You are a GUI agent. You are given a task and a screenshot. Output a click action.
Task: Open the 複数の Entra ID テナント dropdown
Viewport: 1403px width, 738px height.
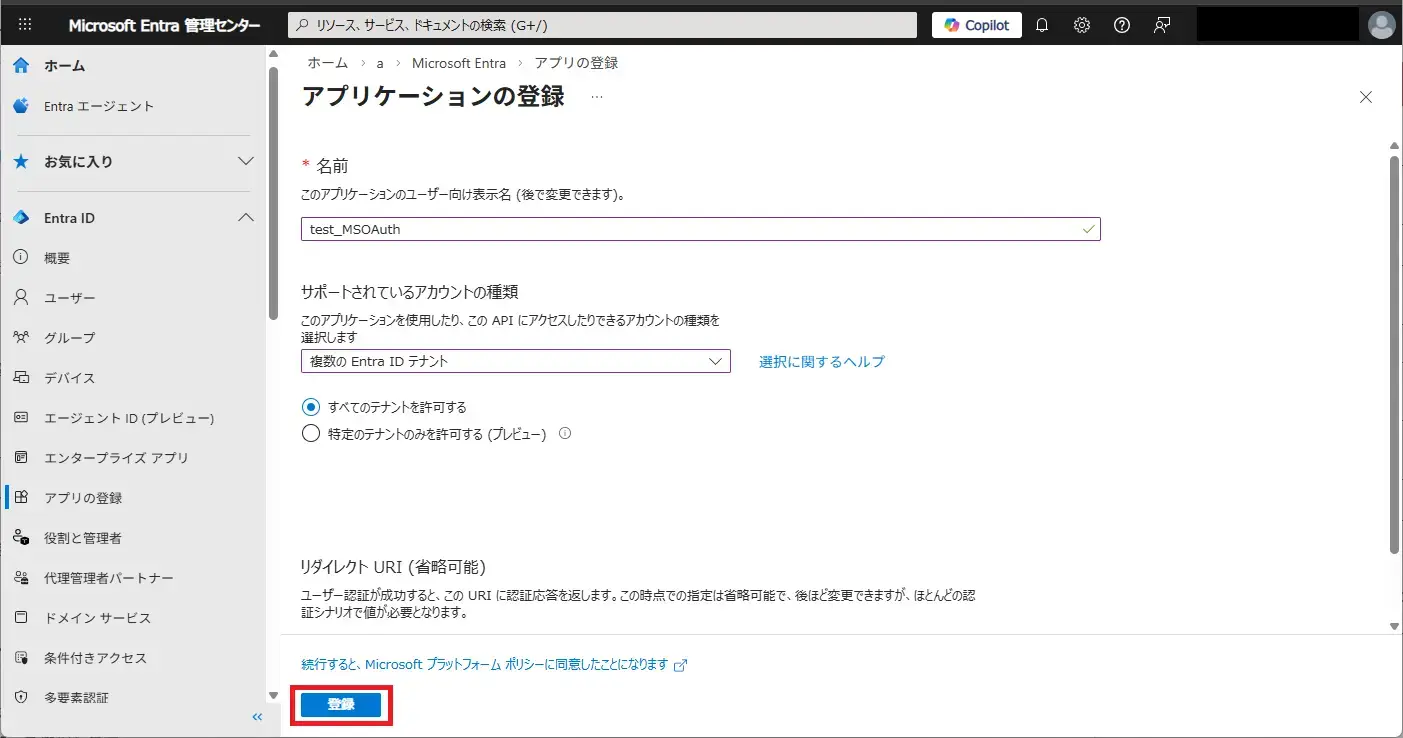pyautogui.click(x=515, y=361)
